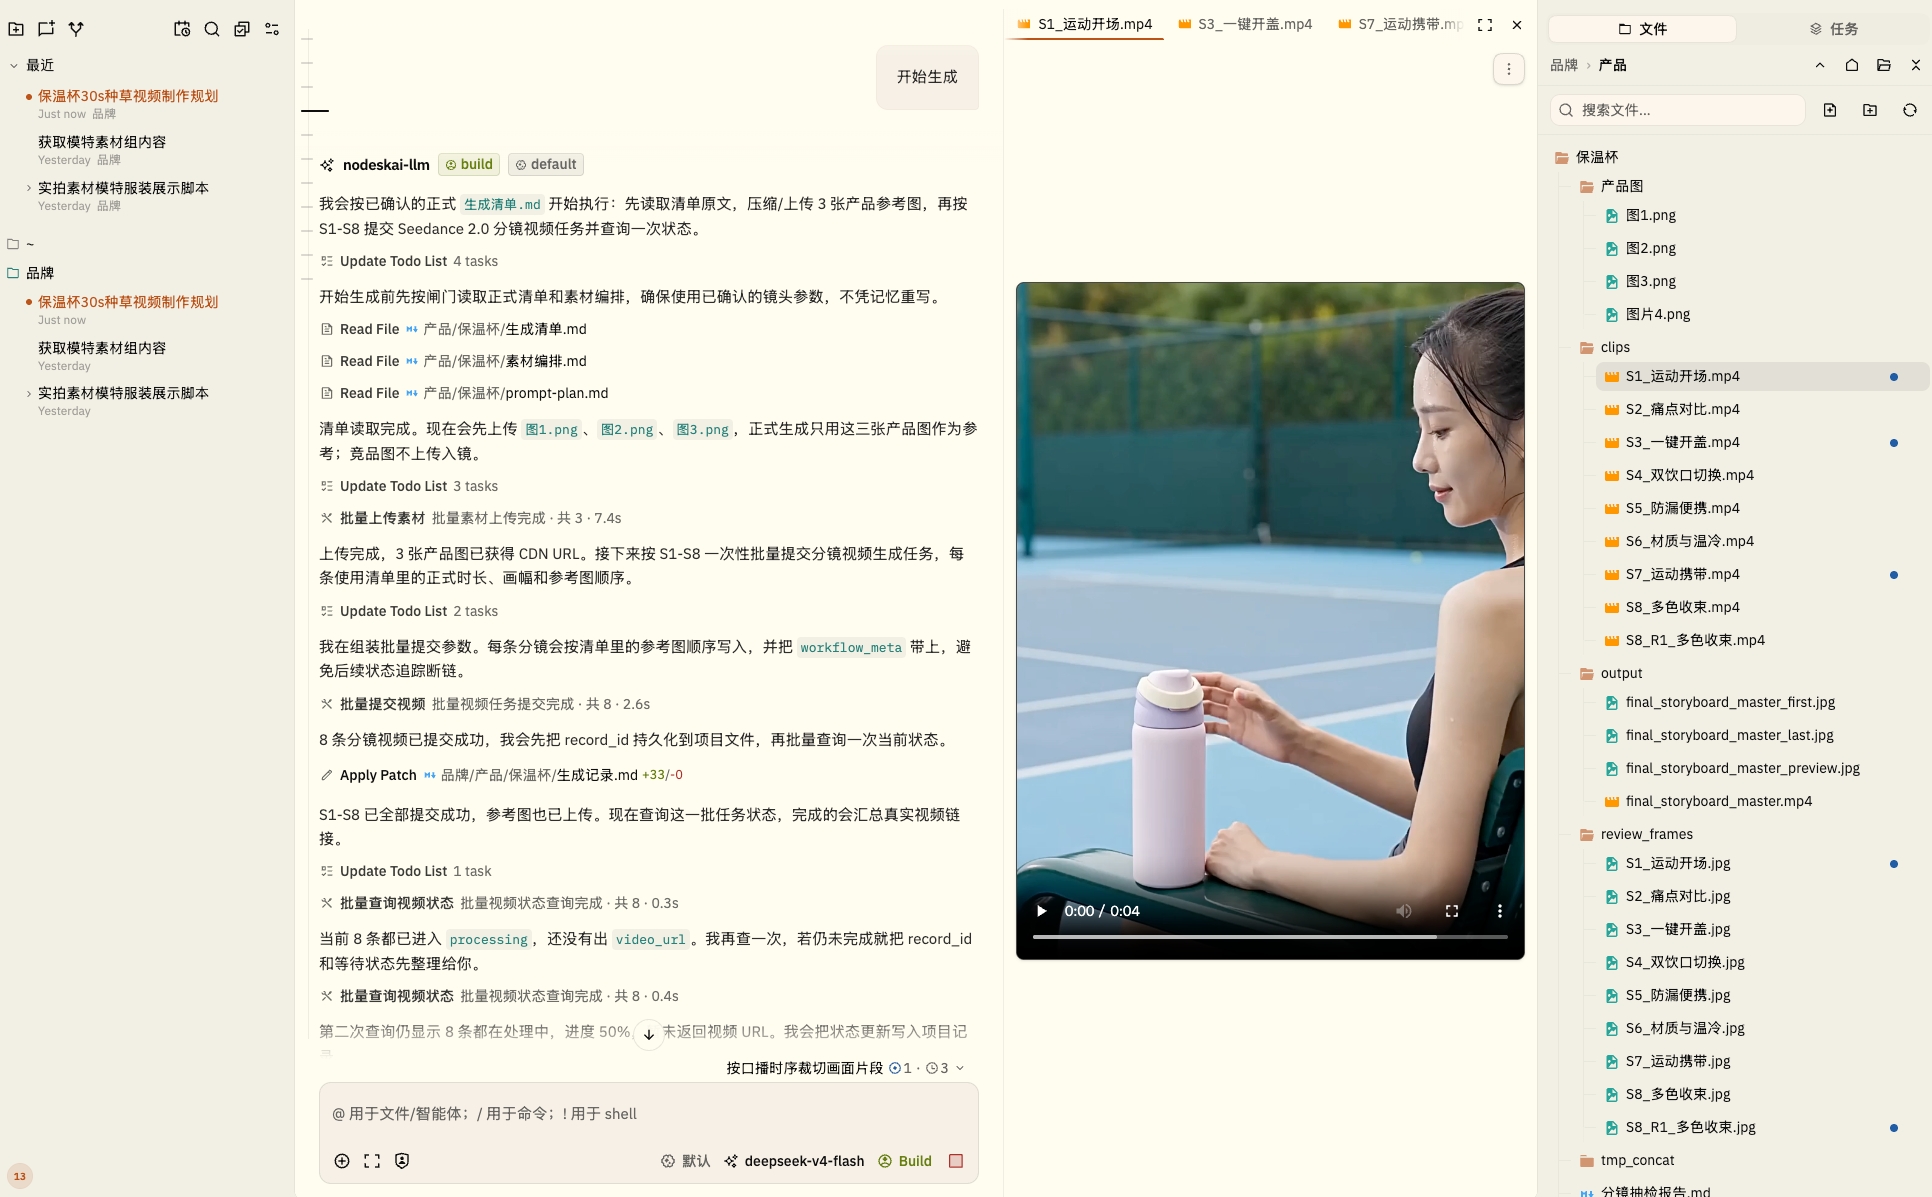Switch to the S3_一键开盖.mp4 tab
The image size is (1932, 1197).
tap(1245, 24)
